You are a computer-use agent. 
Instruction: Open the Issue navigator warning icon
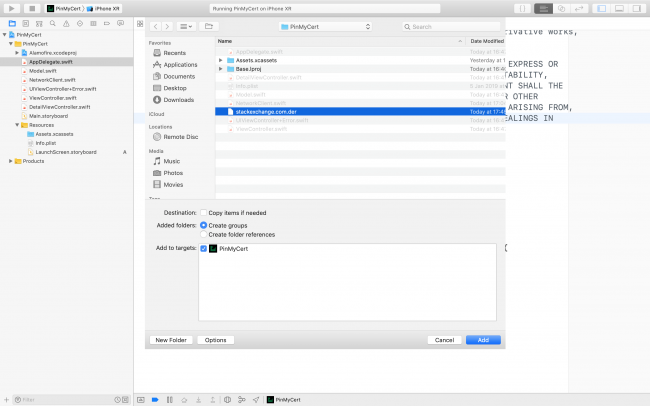(66, 24)
